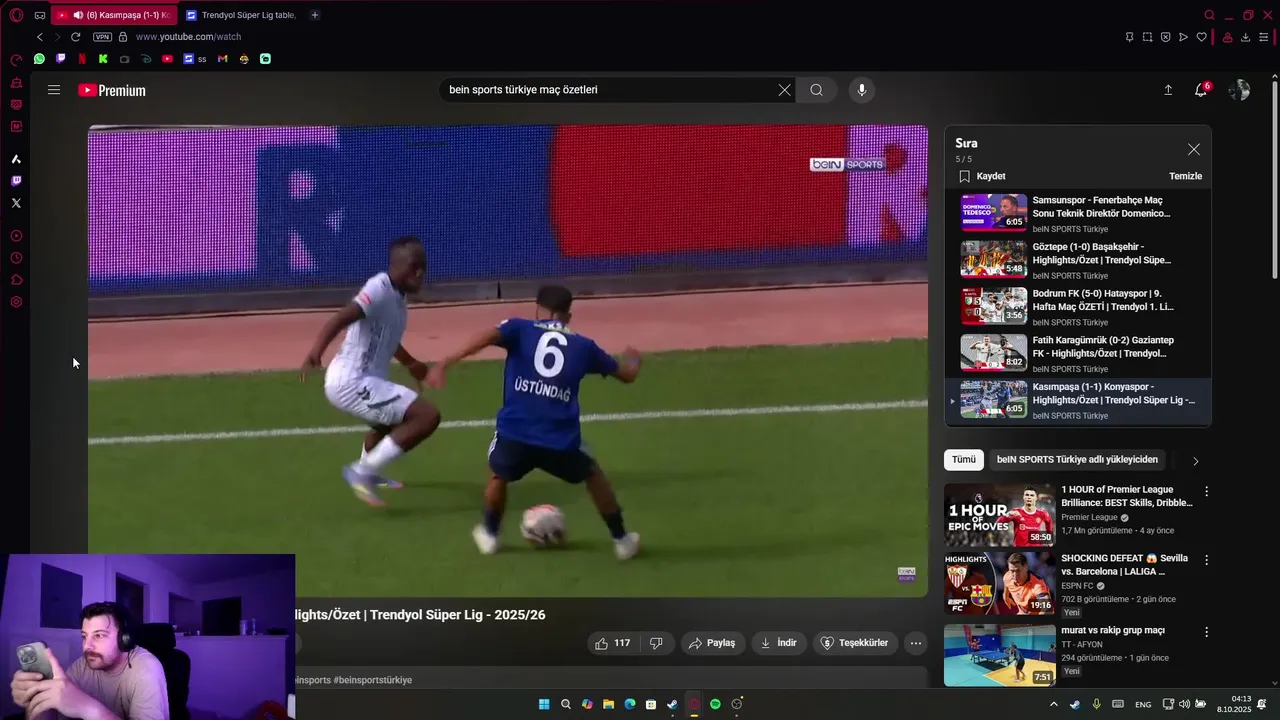The height and width of the screenshot is (720, 1280).
Task: Open more actions menu below the video
Action: tap(916, 643)
